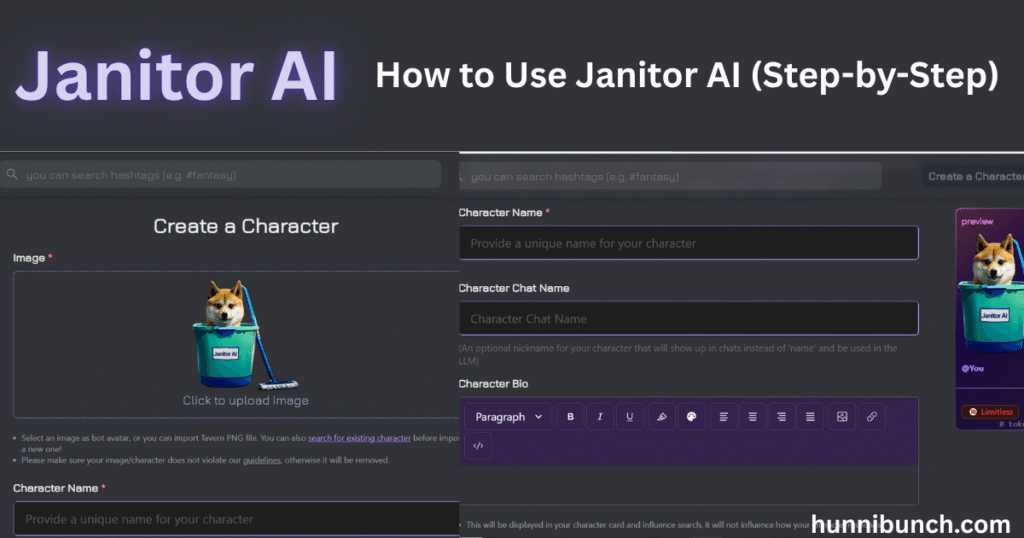Insert link in Character Bio

872,417
